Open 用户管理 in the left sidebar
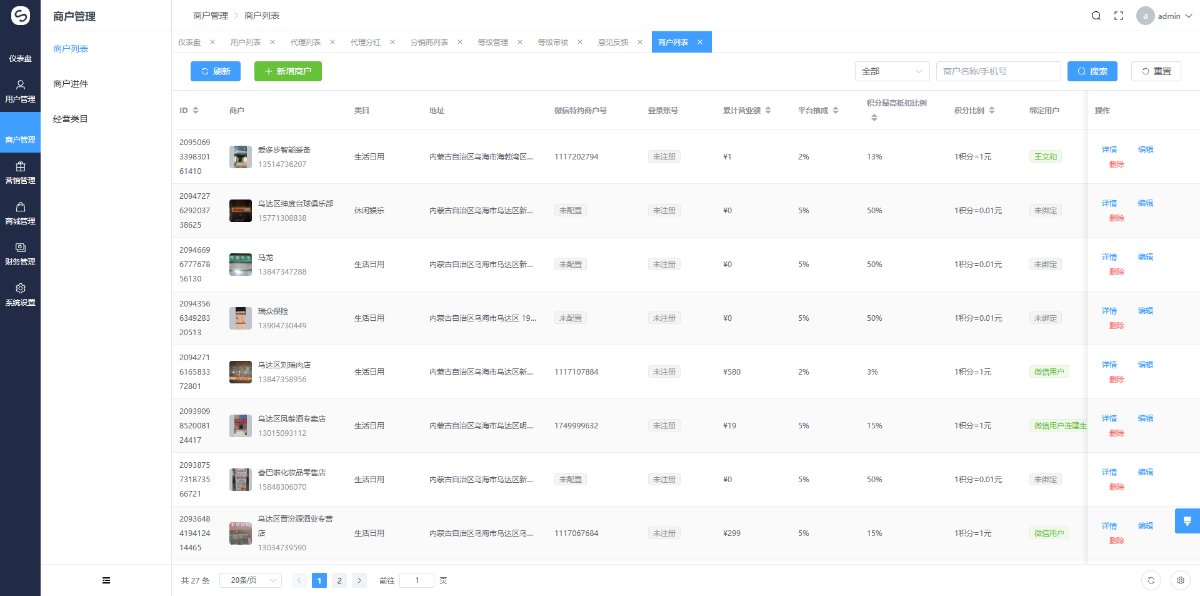 tap(20, 92)
